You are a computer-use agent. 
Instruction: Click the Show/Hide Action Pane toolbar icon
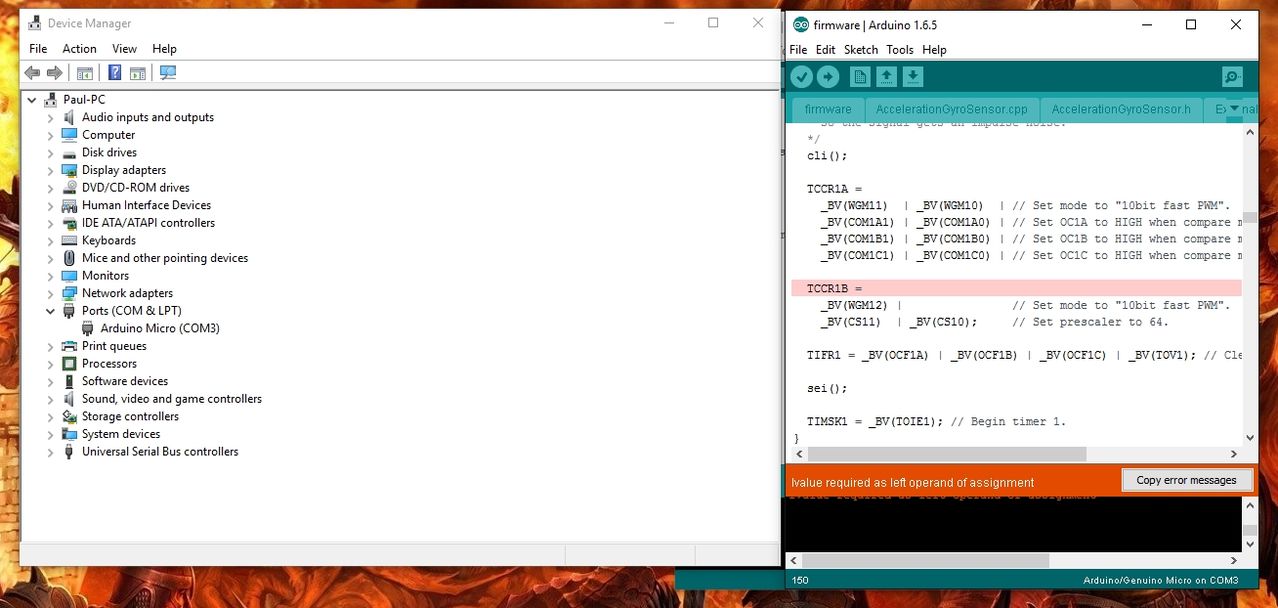[x=138, y=73]
